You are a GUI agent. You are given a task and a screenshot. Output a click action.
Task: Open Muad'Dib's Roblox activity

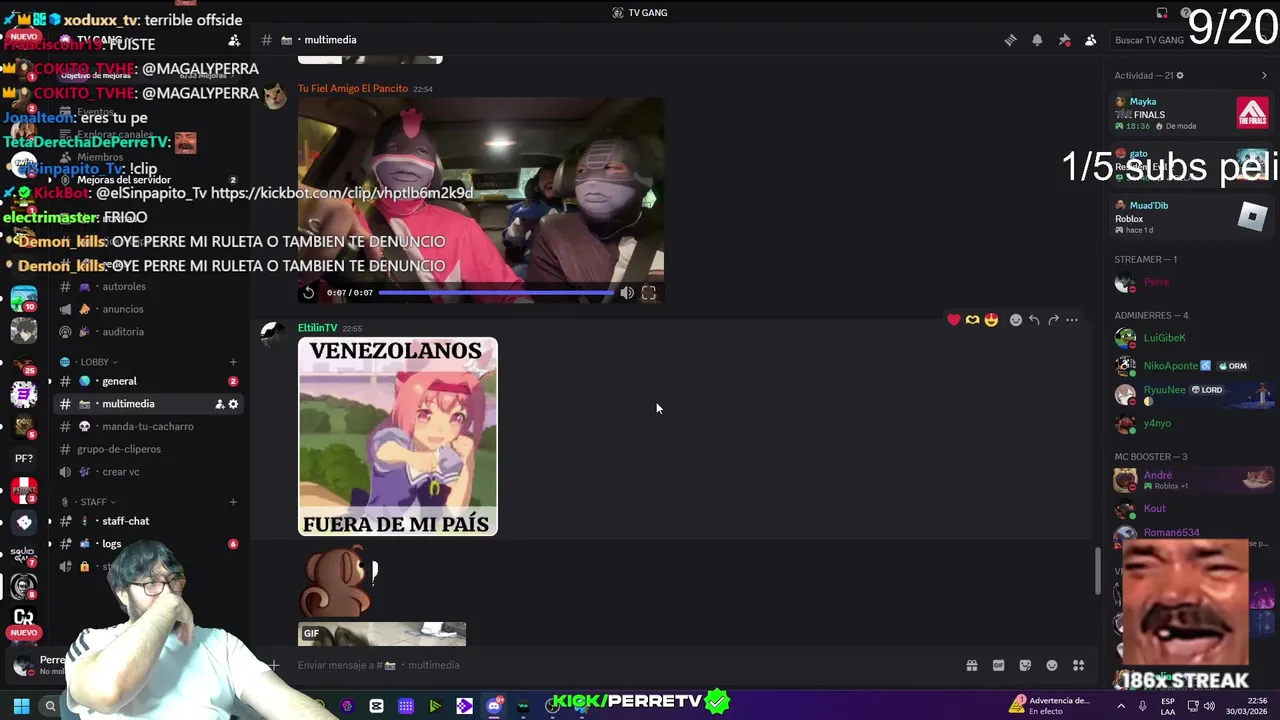click(1191, 217)
